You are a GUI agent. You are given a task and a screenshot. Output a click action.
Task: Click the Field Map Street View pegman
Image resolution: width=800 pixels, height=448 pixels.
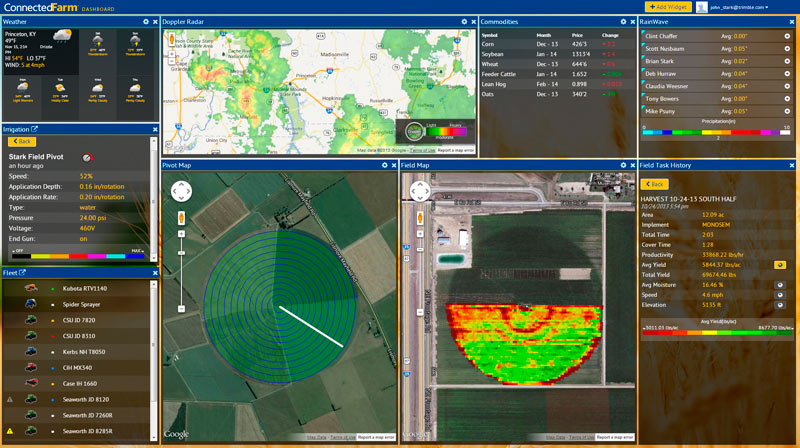tap(420, 218)
